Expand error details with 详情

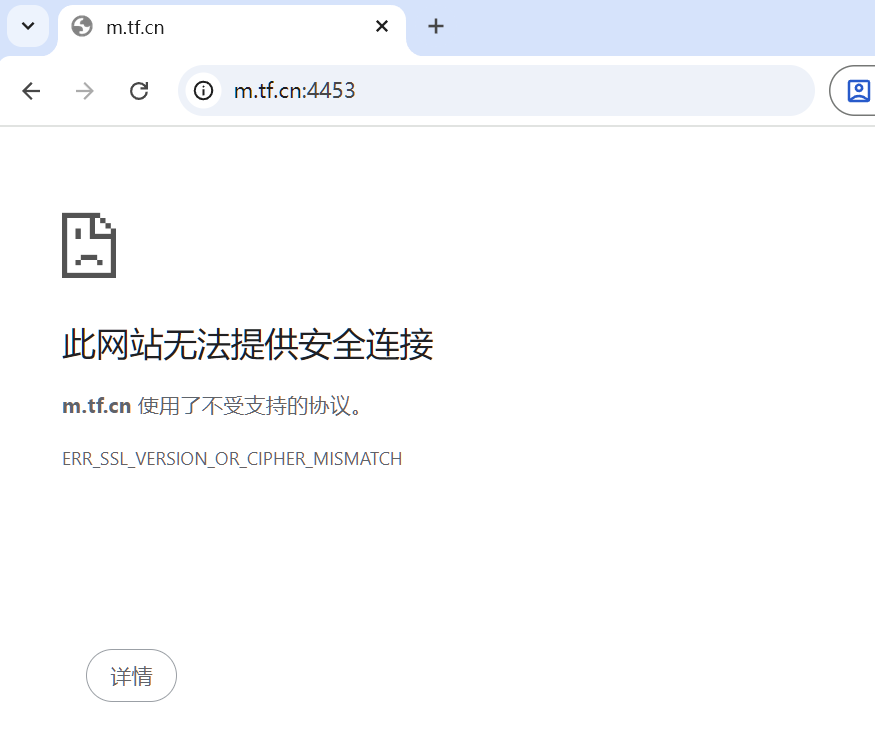pos(131,675)
